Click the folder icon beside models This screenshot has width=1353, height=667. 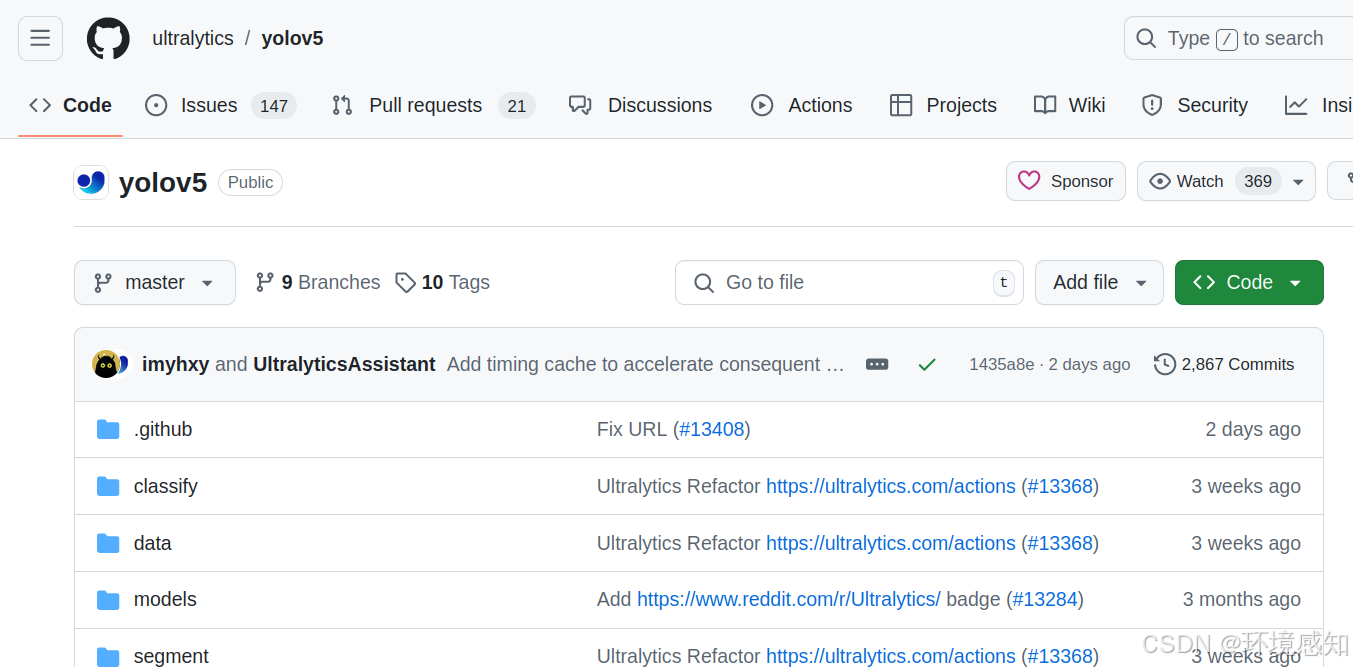(x=108, y=600)
